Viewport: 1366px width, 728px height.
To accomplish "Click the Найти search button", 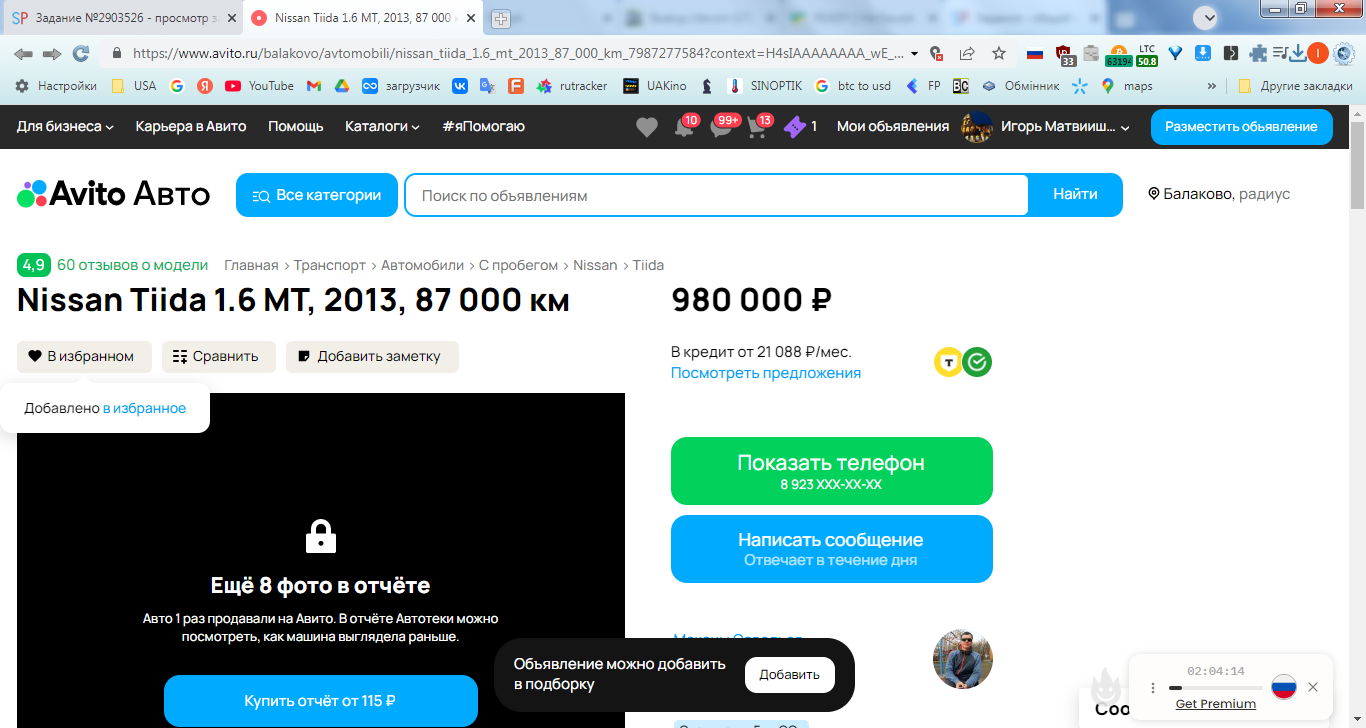I will click(1075, 195).
